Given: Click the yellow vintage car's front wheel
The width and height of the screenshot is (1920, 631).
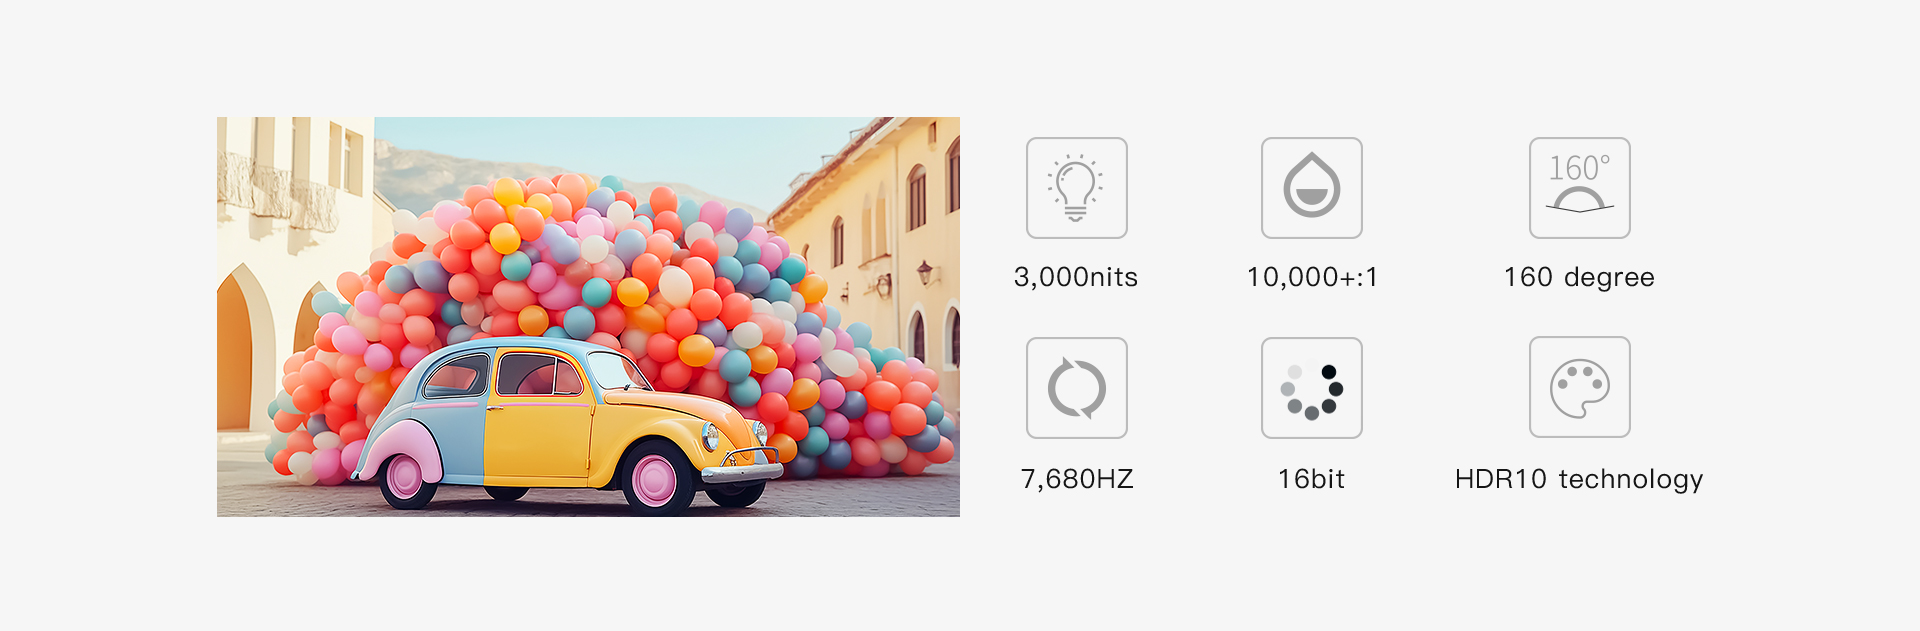Looking at the screenshot, I should 656,478.
